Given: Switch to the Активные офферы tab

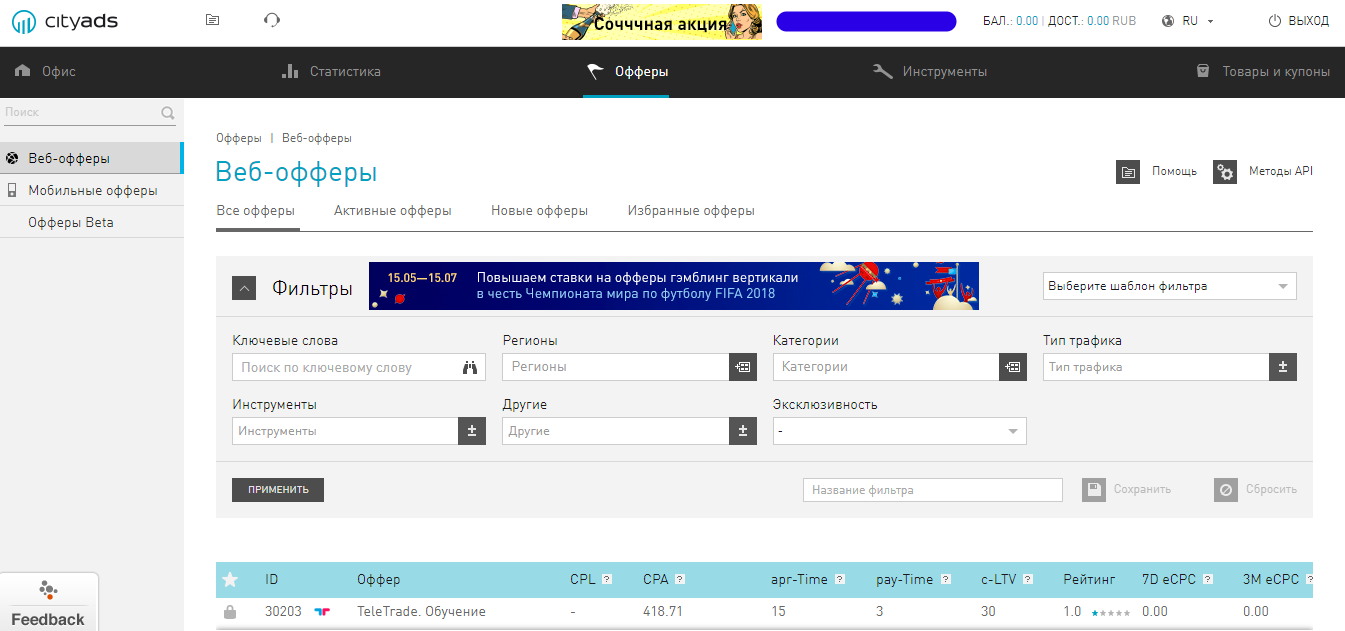Looking at the screenshot, I should (393, 211).
